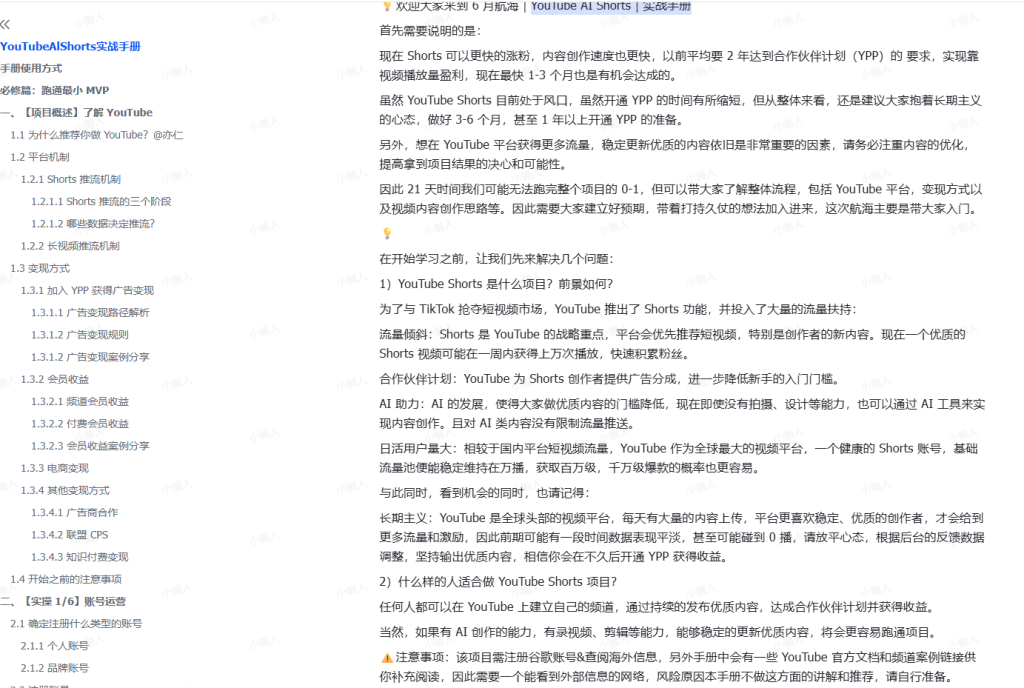
Task: Click the warning triangle icon before 注意事项
Action: (x=387, y=657)
